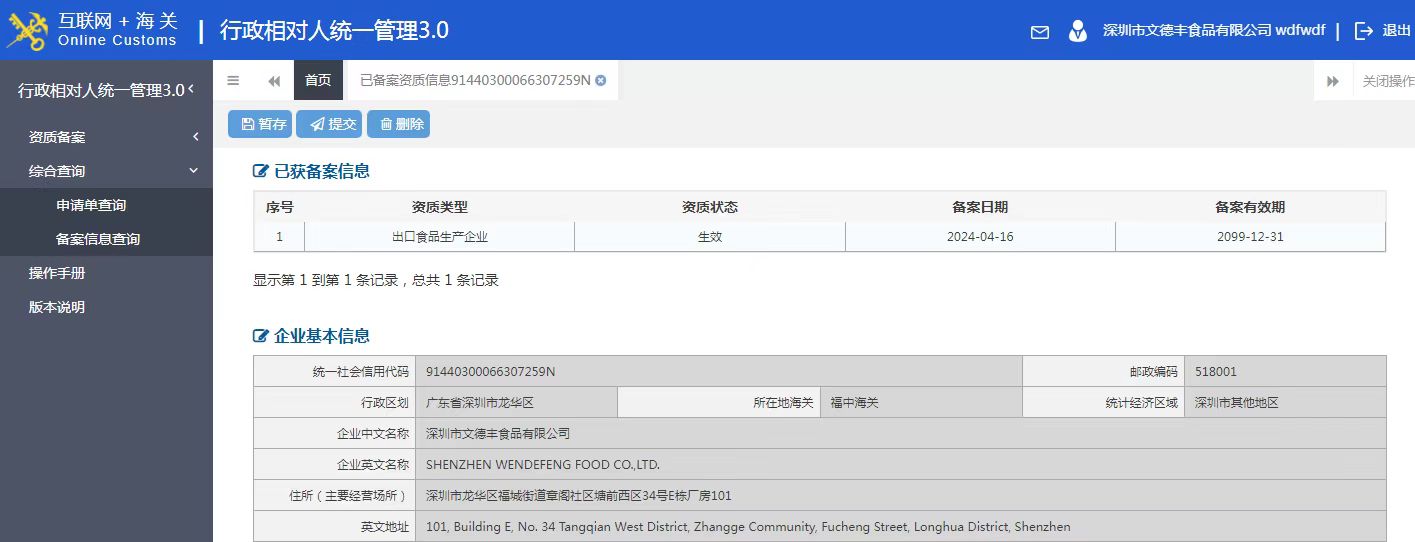Click the 所在地海关 field 福中海关

pyautogui.click(x=921, y=403)
